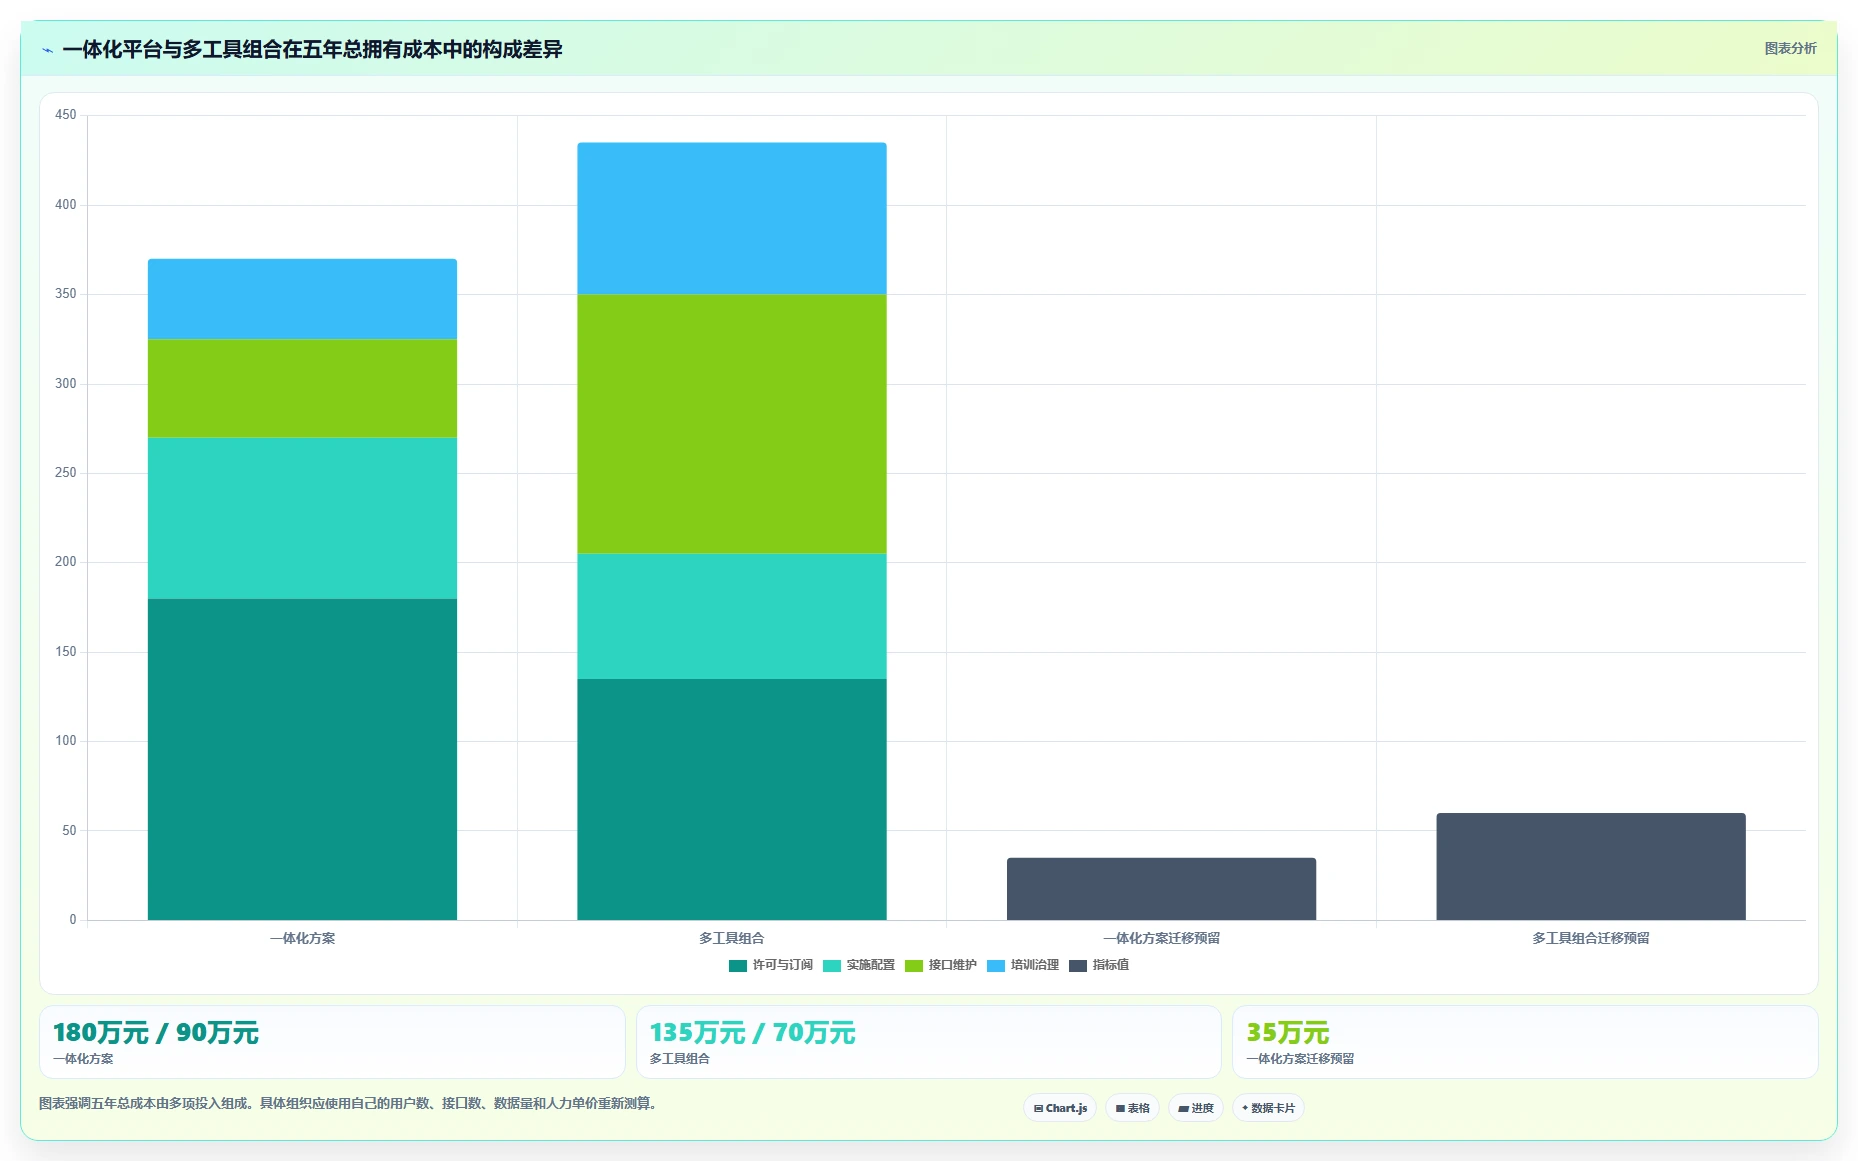
Task: Click the blue 培训治理 segment of 多工具组合 bar
Action: tap(732, 218)
